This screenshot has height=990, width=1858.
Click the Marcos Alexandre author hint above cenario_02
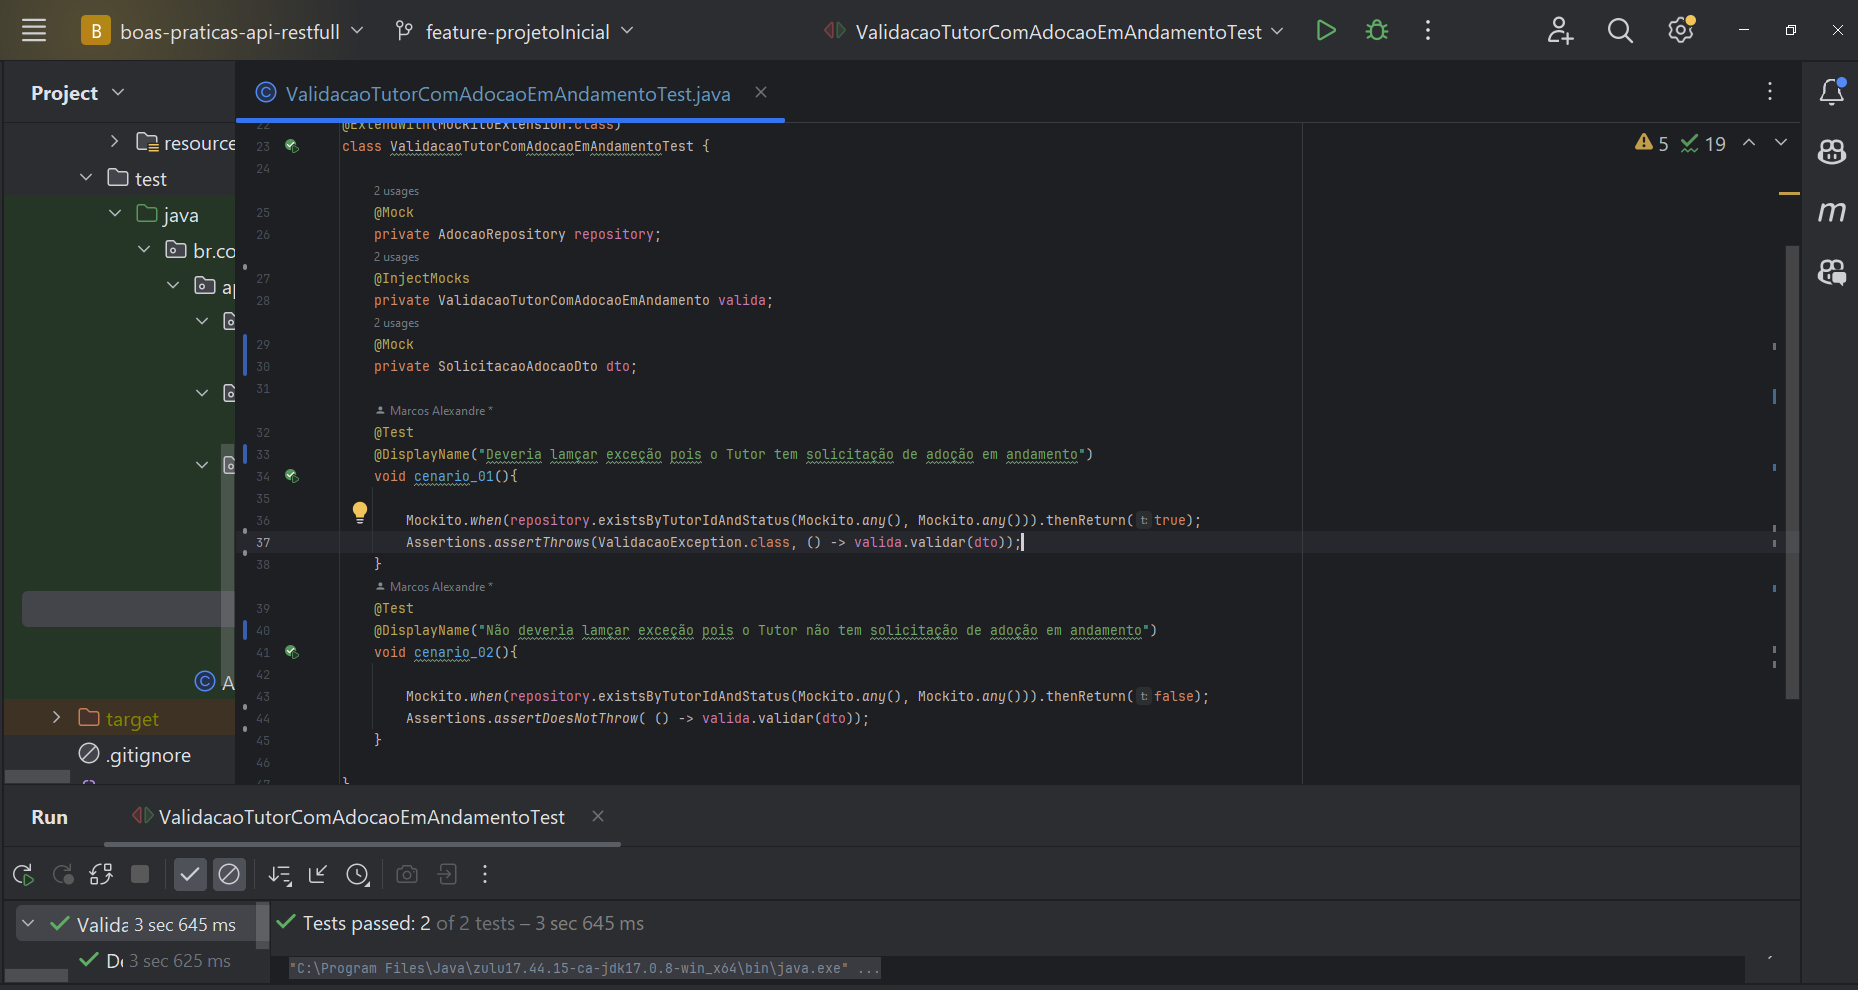click(x=433, y=587)
